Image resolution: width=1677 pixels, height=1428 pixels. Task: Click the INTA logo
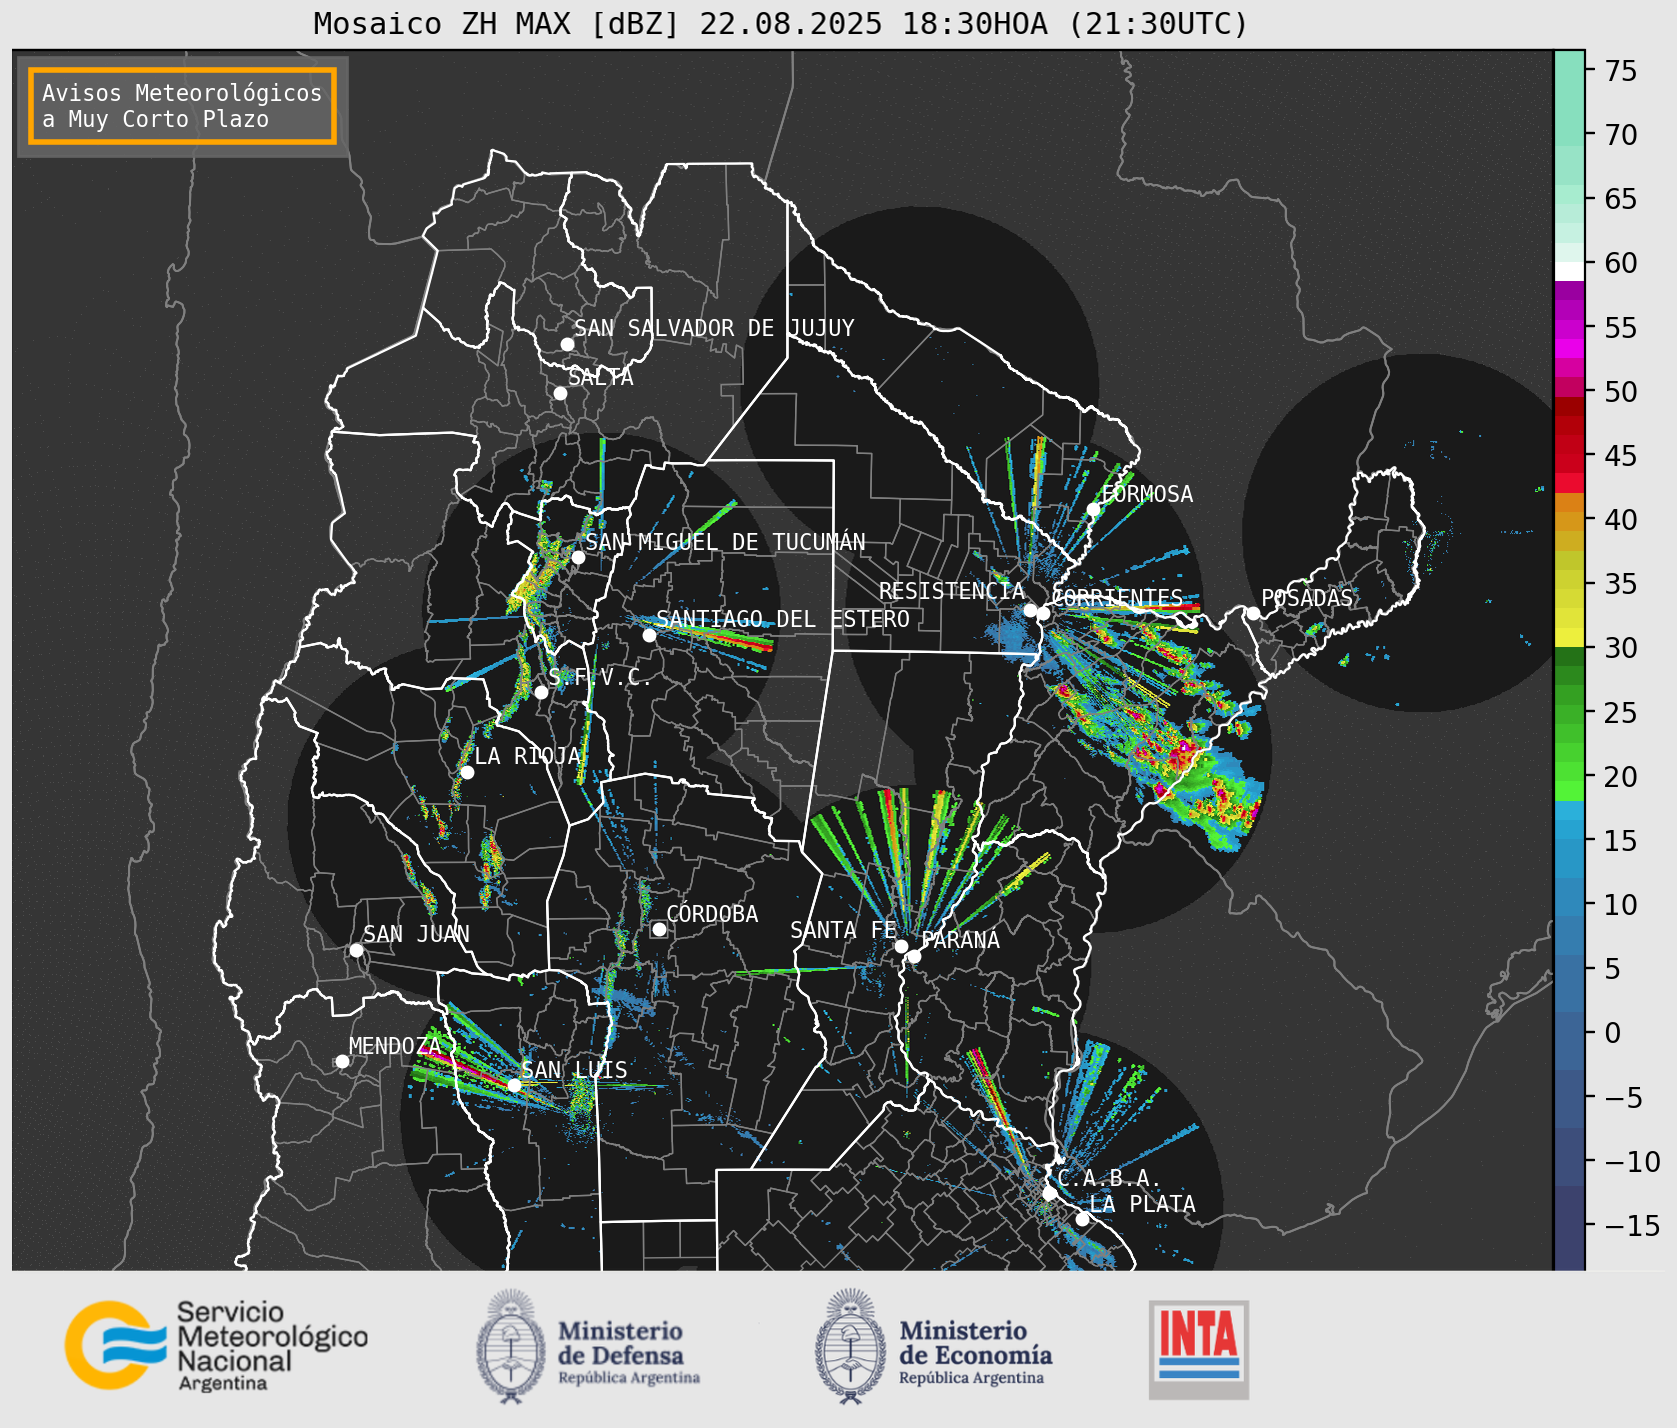(x=1198, y=1349)
